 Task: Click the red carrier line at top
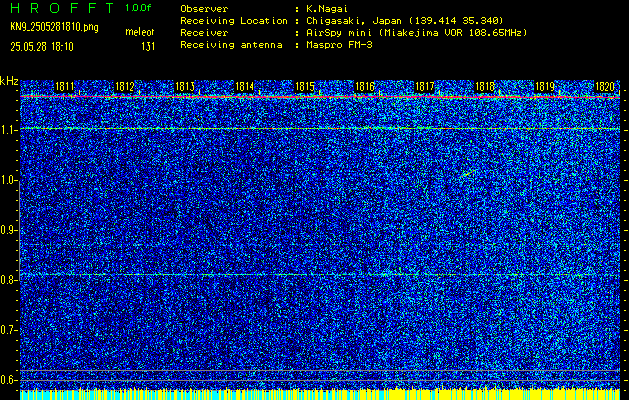pyautogui.click(x=320, y=97)
